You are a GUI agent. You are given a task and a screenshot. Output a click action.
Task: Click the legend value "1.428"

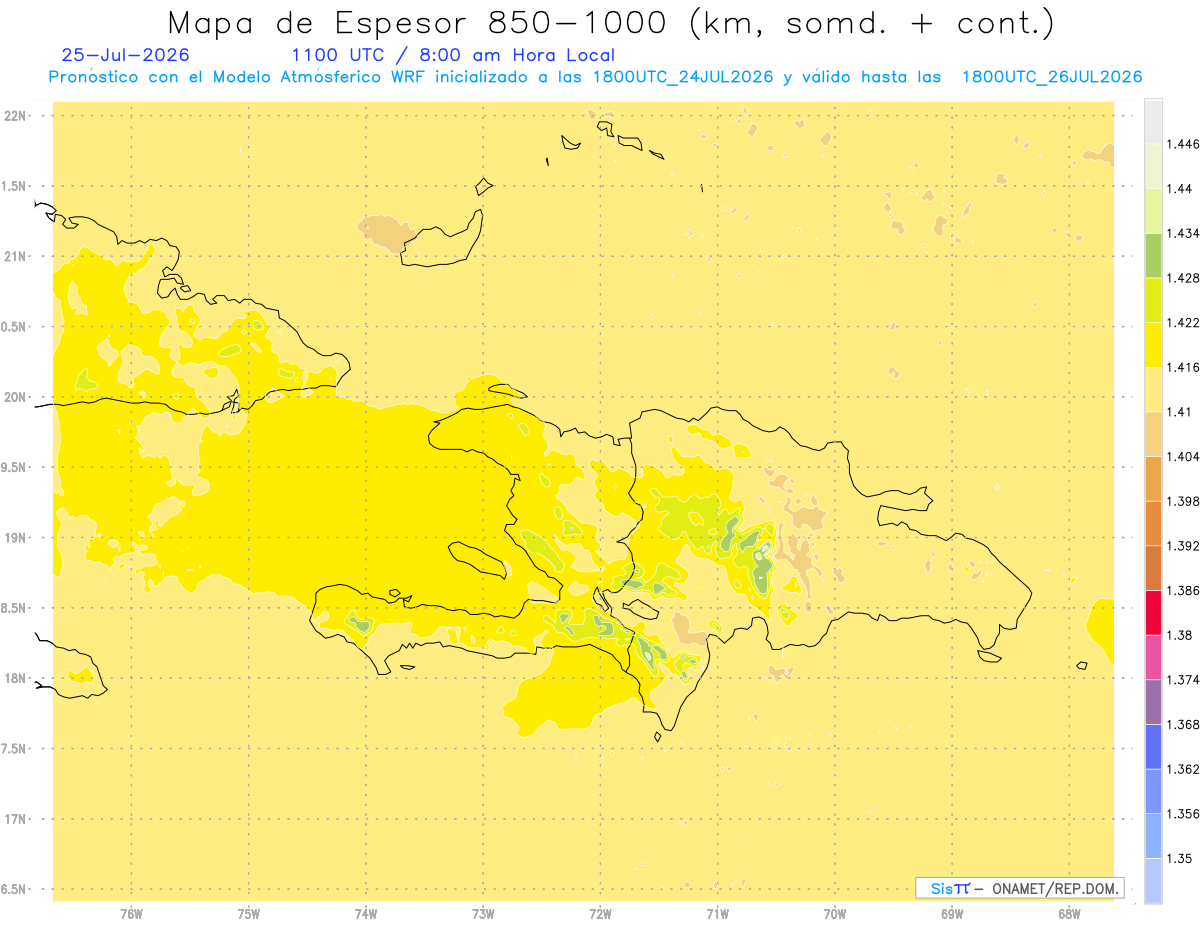click(x=1183, y=278)
